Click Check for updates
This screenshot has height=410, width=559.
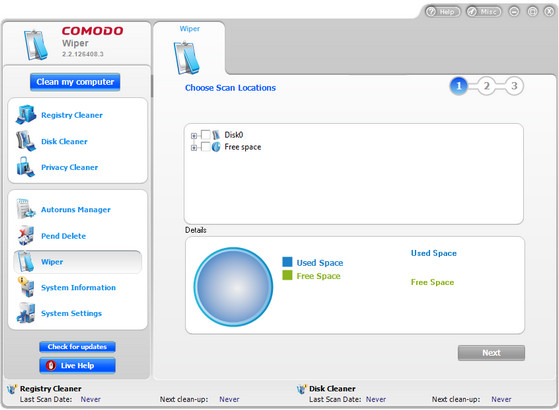pos(77,347)
